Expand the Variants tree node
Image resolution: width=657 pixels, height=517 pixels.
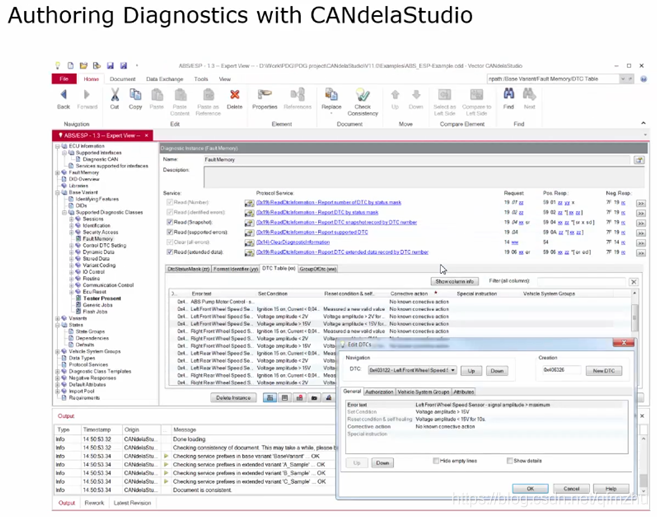tap(57, 318)
